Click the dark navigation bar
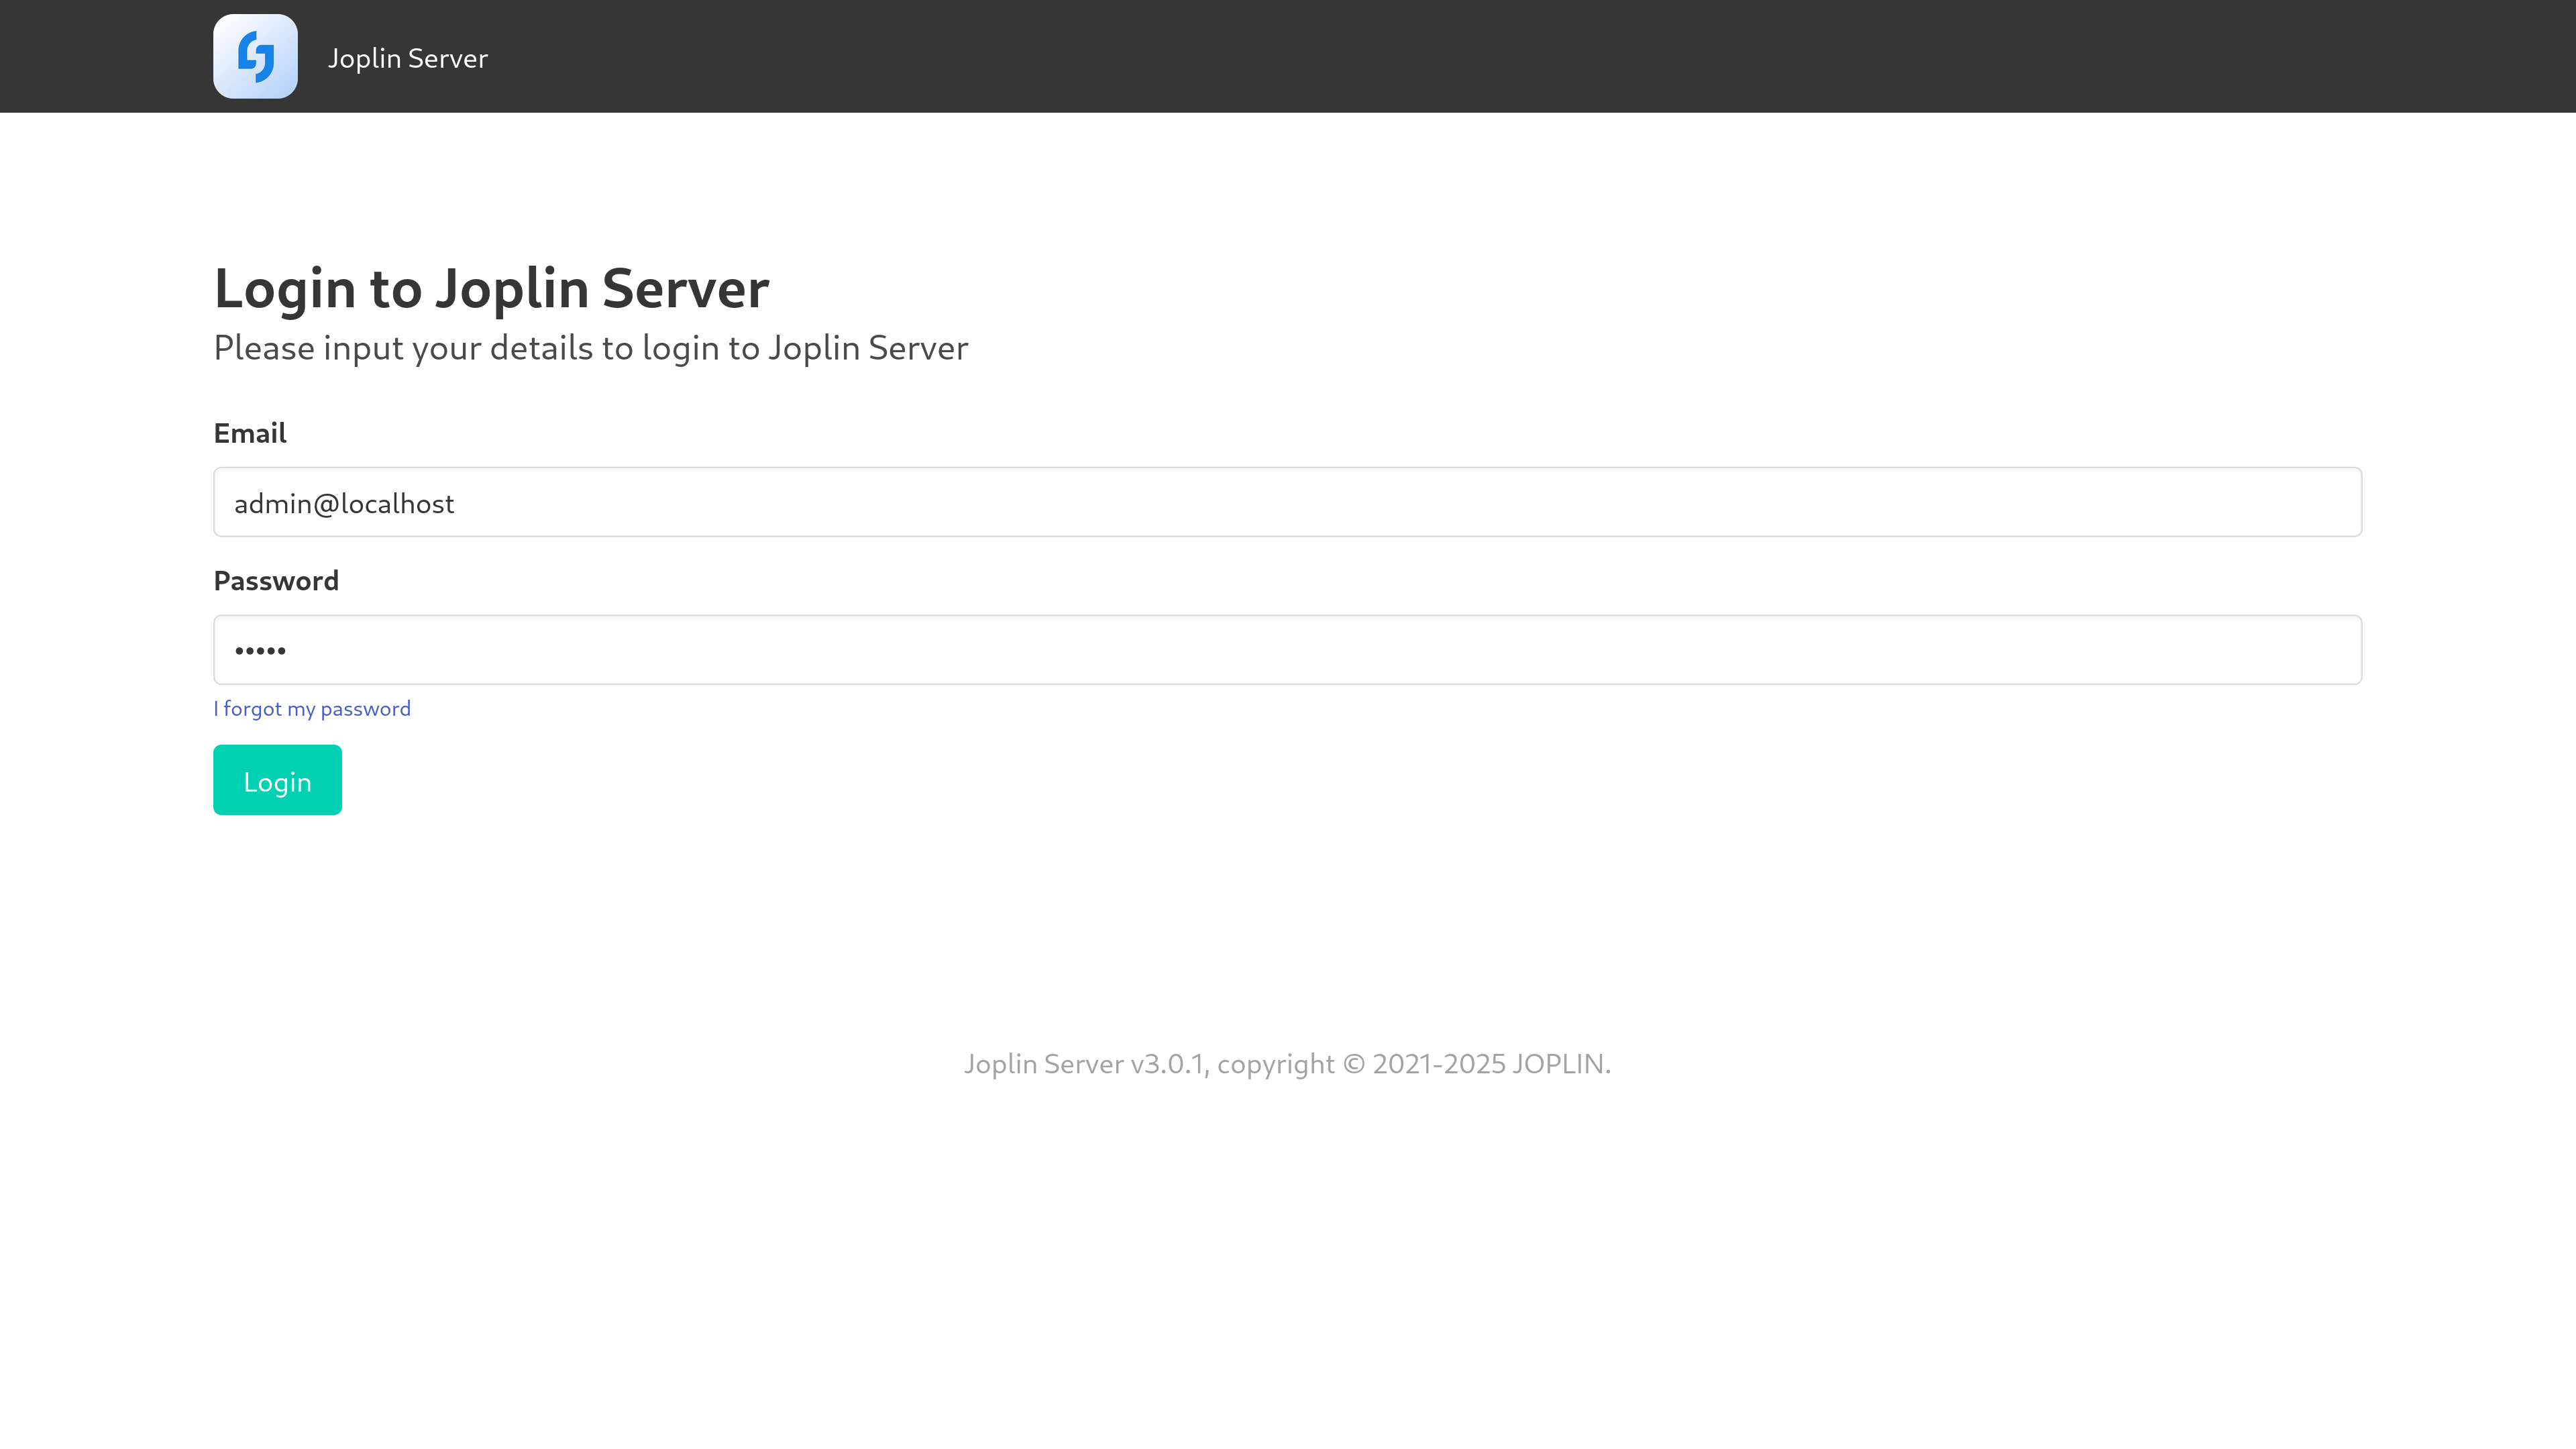2576x1449 pixels. point(1500,56)
